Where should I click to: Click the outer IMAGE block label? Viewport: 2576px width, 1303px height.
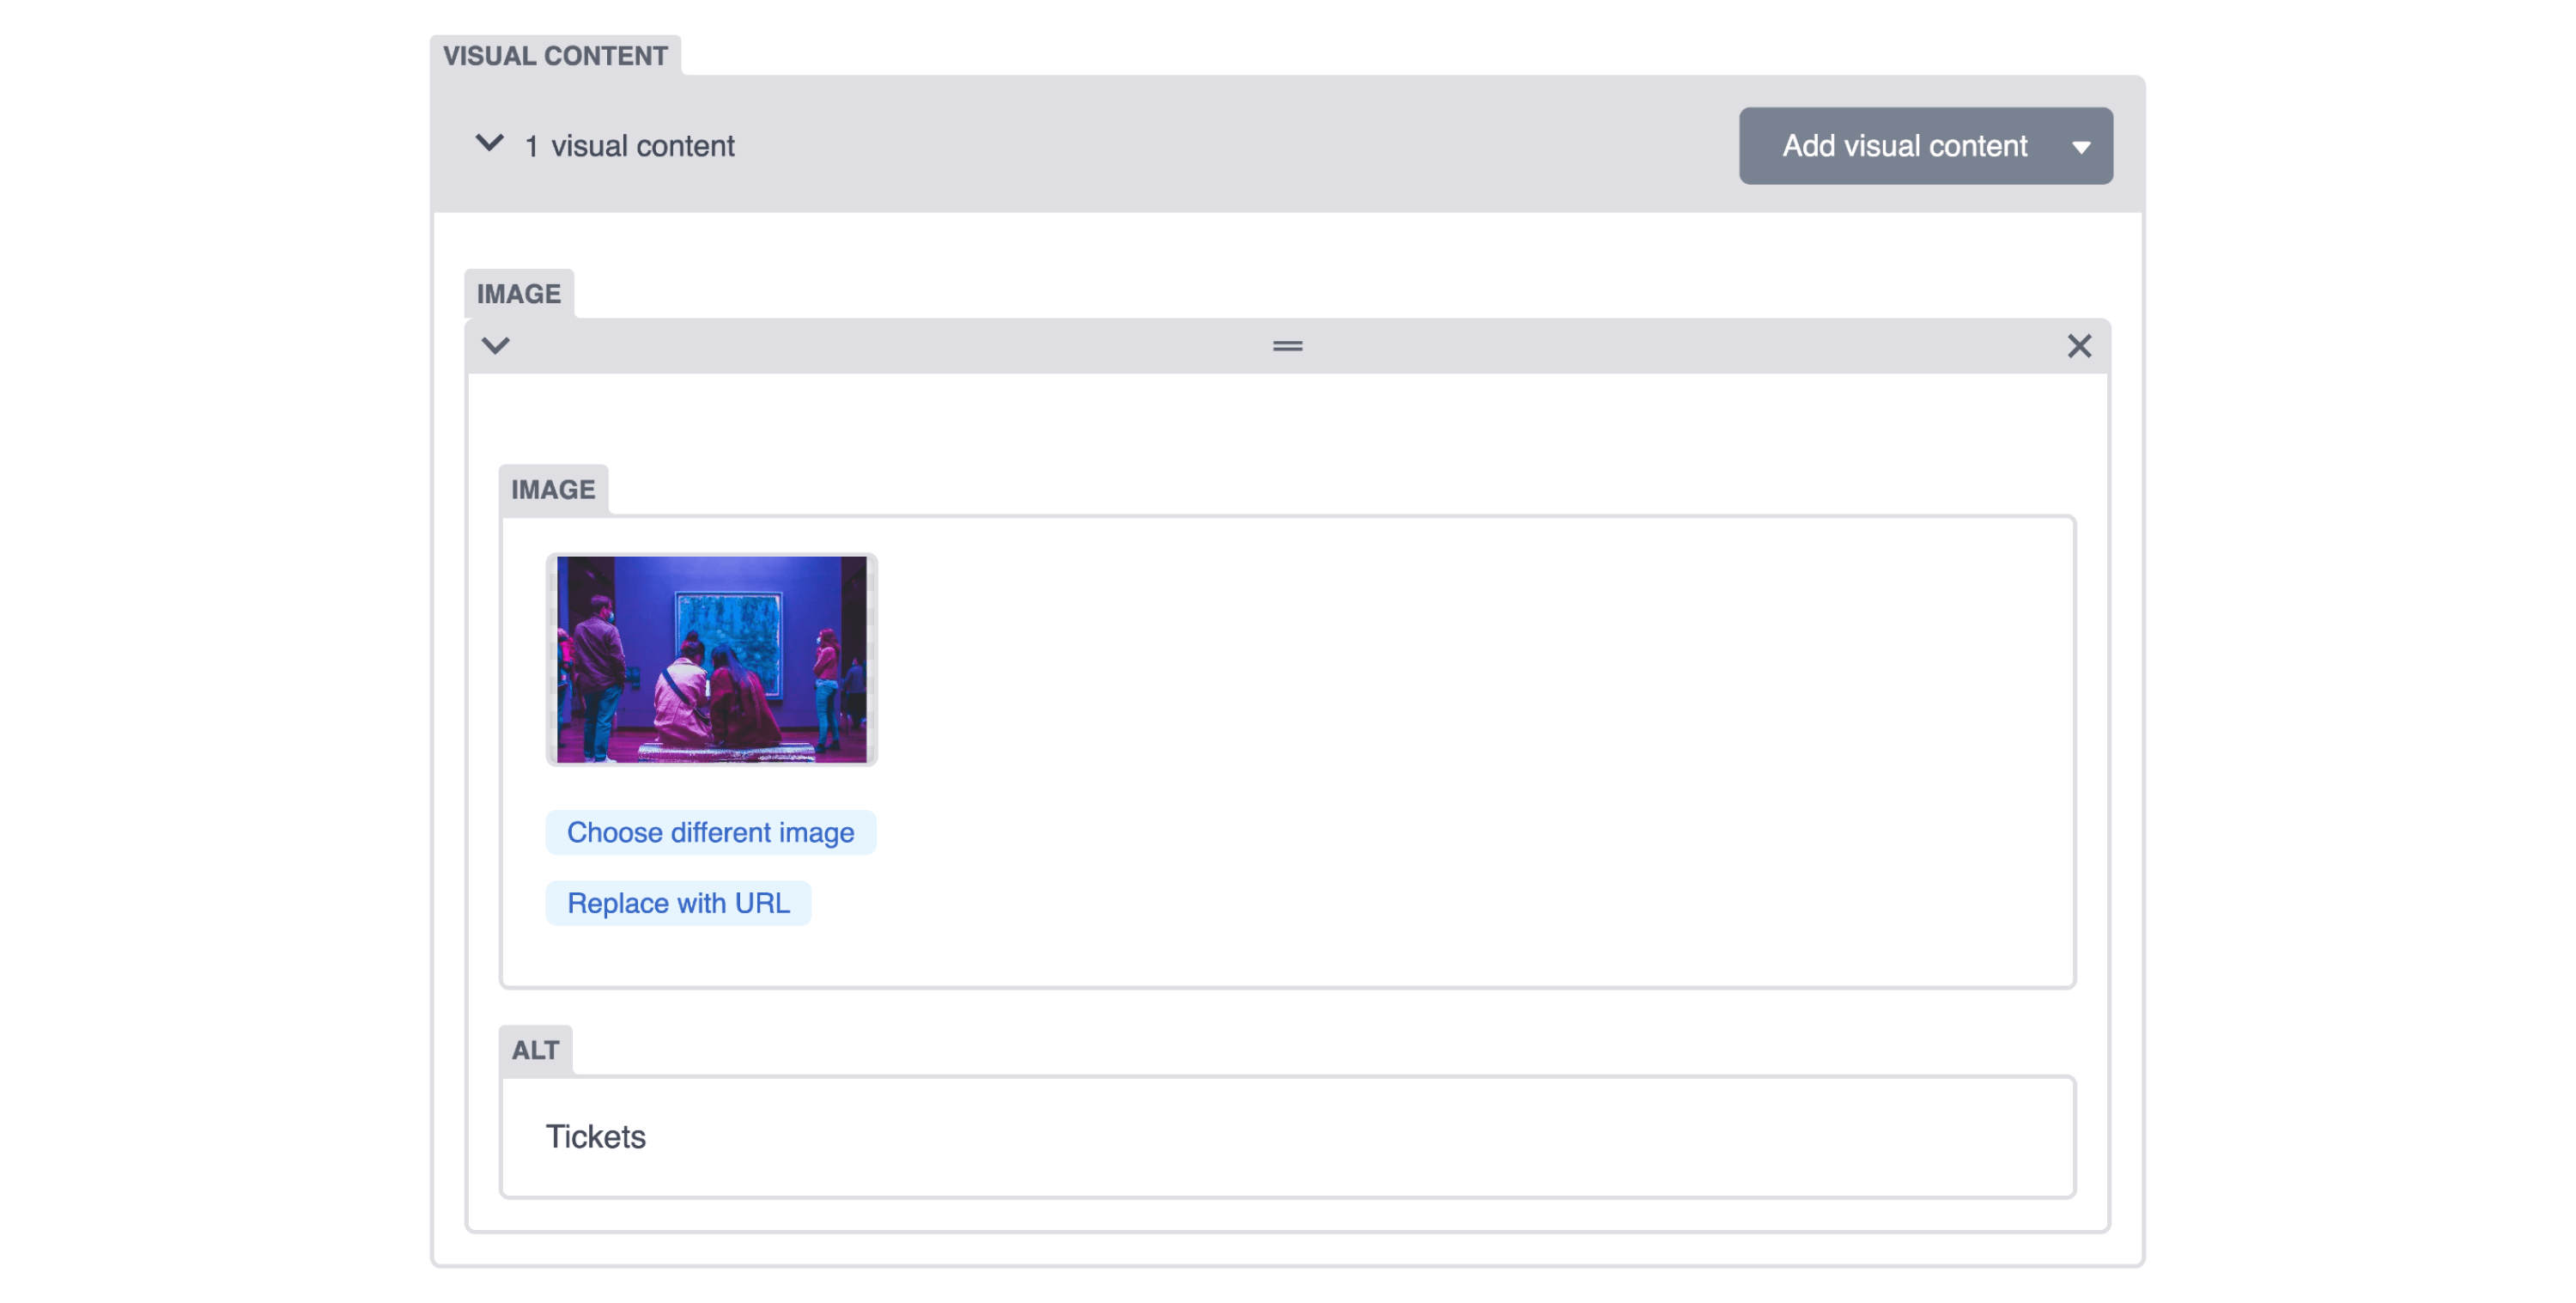tap(518, 294)
